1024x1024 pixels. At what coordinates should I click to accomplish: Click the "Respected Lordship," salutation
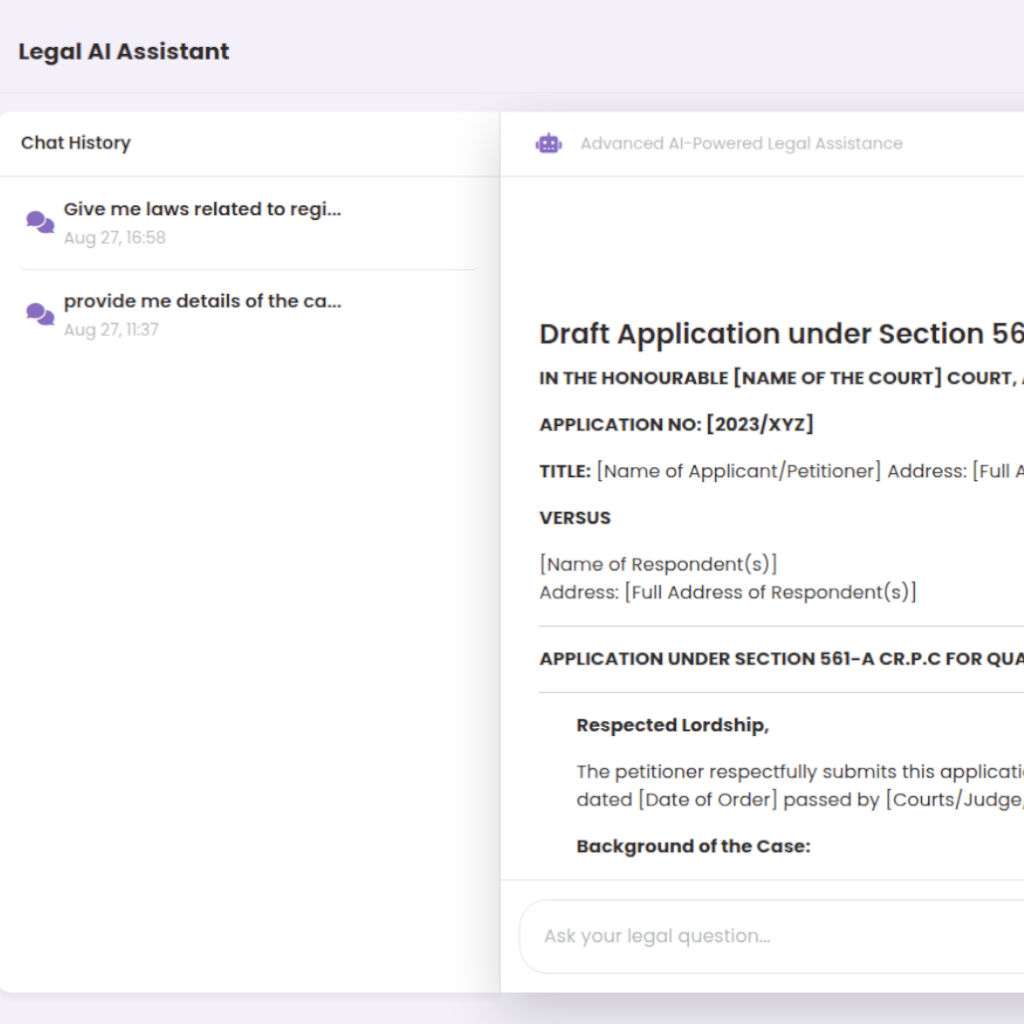coord(672,726)
